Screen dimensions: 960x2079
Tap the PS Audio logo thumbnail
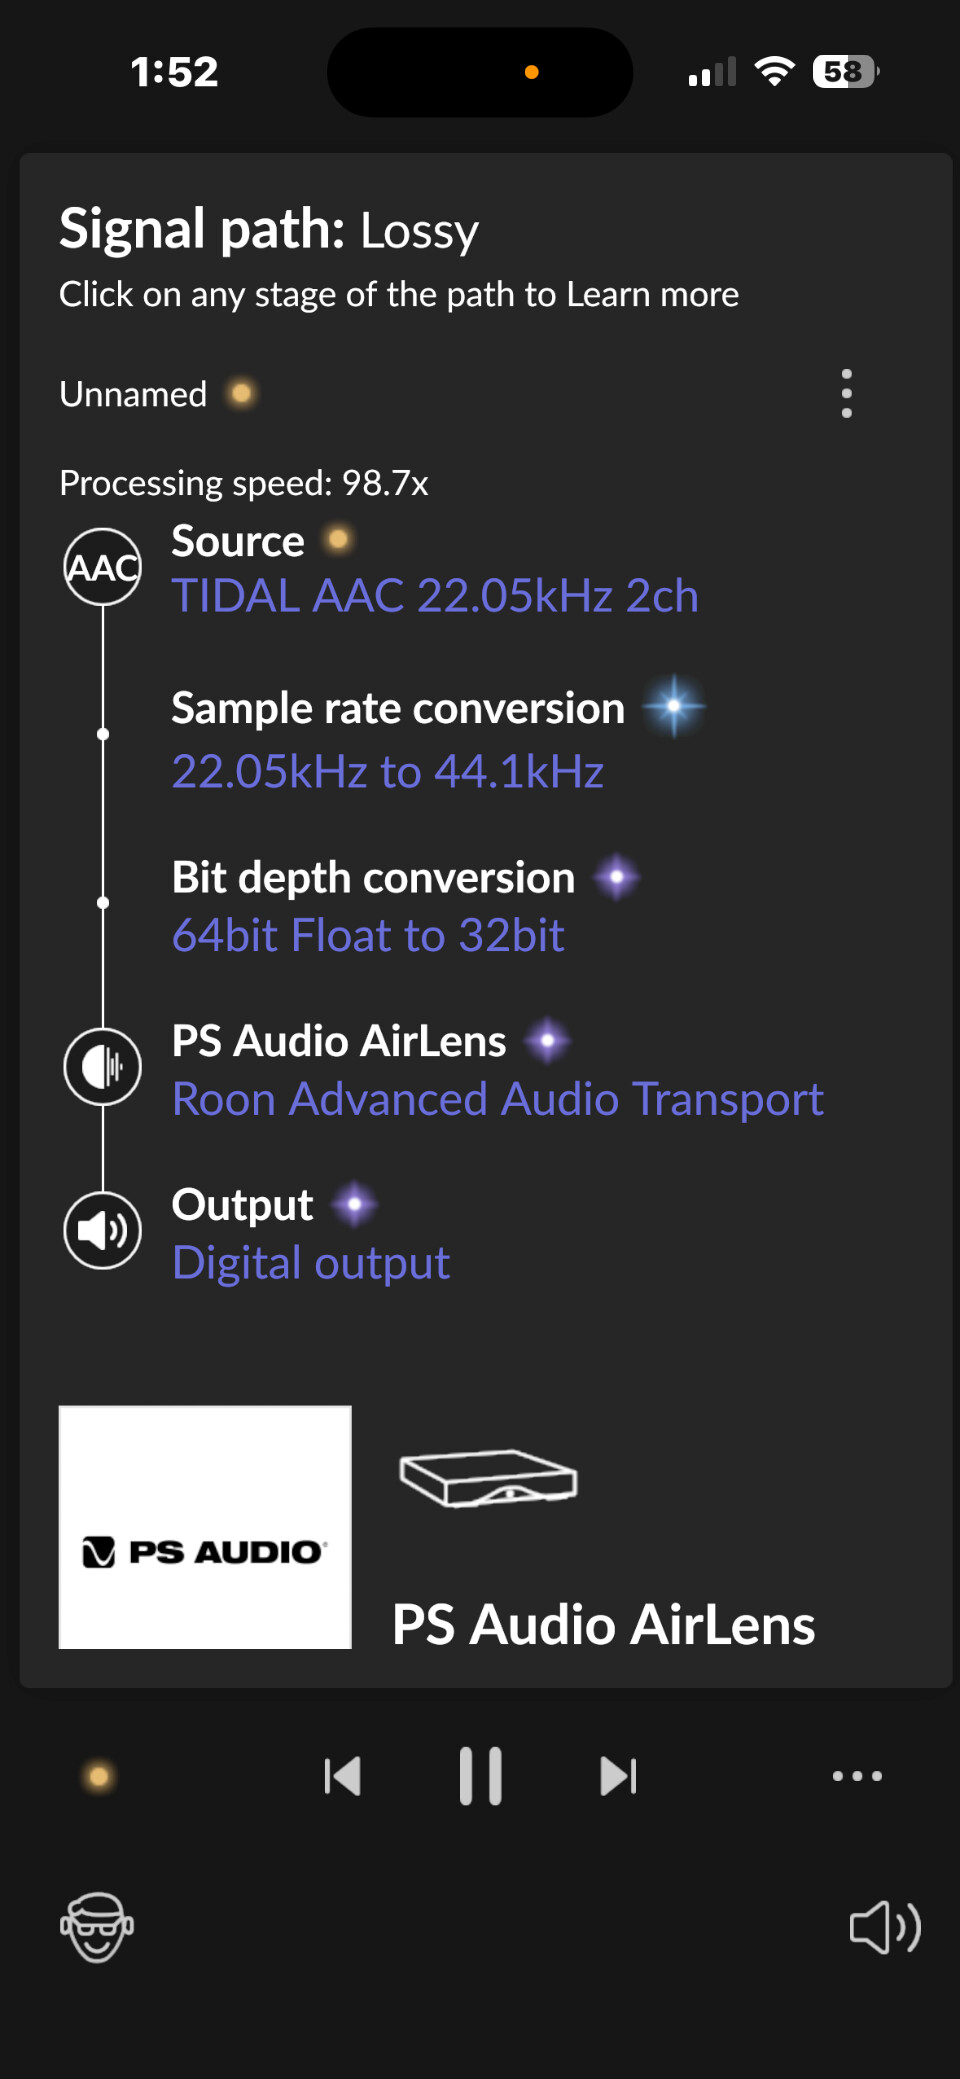(x=205, y=1527)
